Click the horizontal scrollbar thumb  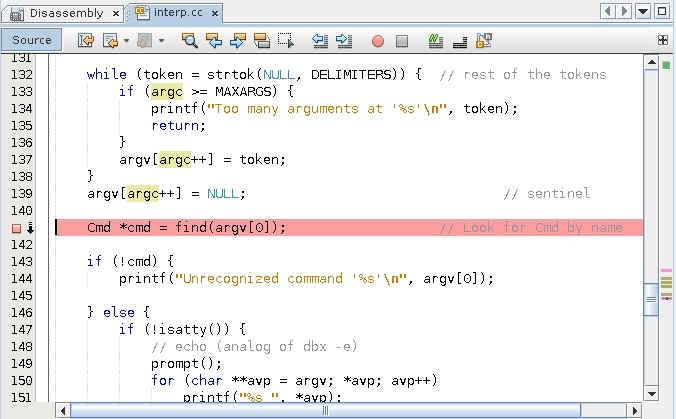pyautogui.click(x=325, y=410)
